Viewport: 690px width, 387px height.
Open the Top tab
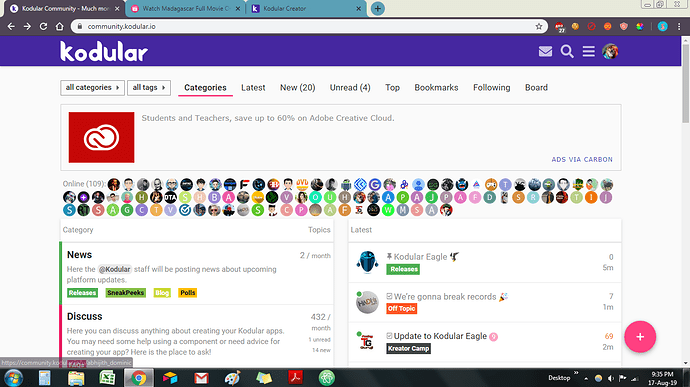(x=392, y=88)
